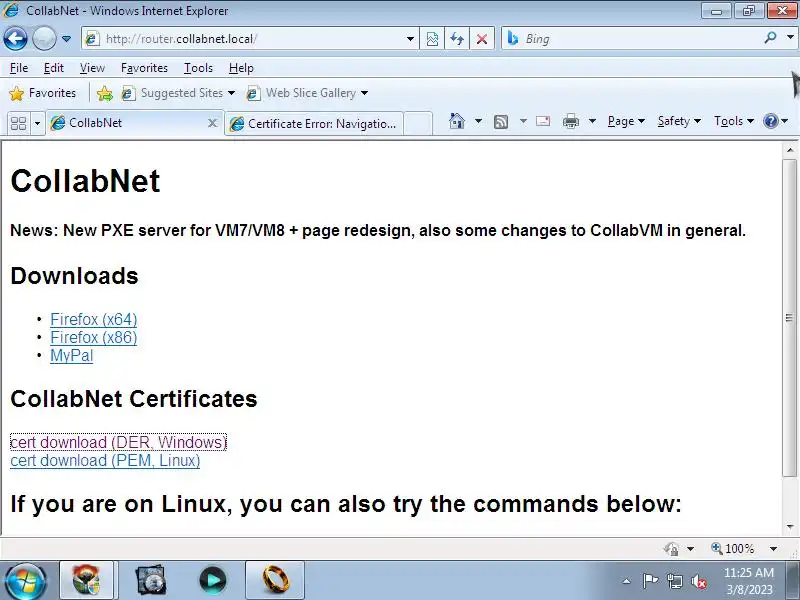
Task: Click cert download (PEM, Linux) link
Action: [x=105, y=461]
